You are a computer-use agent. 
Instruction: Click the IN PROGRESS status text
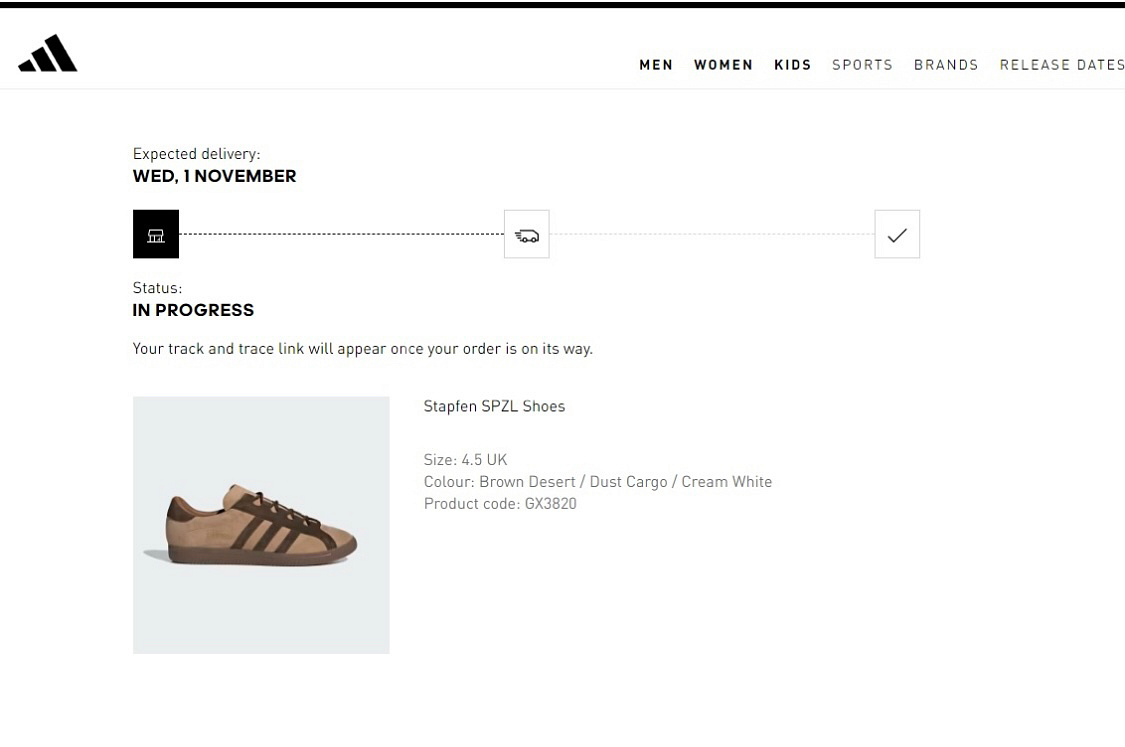click(193, 310)
